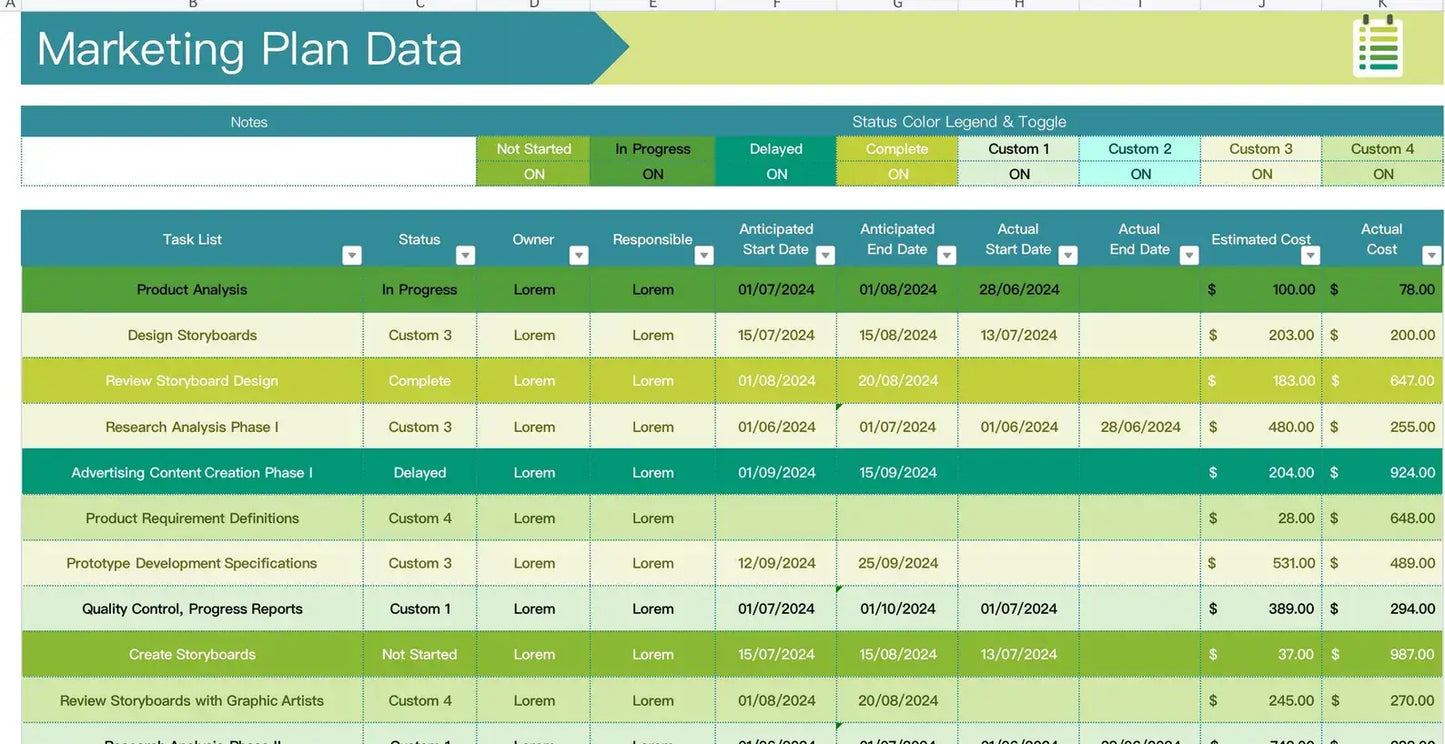Open the Actual Cost filter arrow
Screen dimensions: 1445x744
[1431, 256]
